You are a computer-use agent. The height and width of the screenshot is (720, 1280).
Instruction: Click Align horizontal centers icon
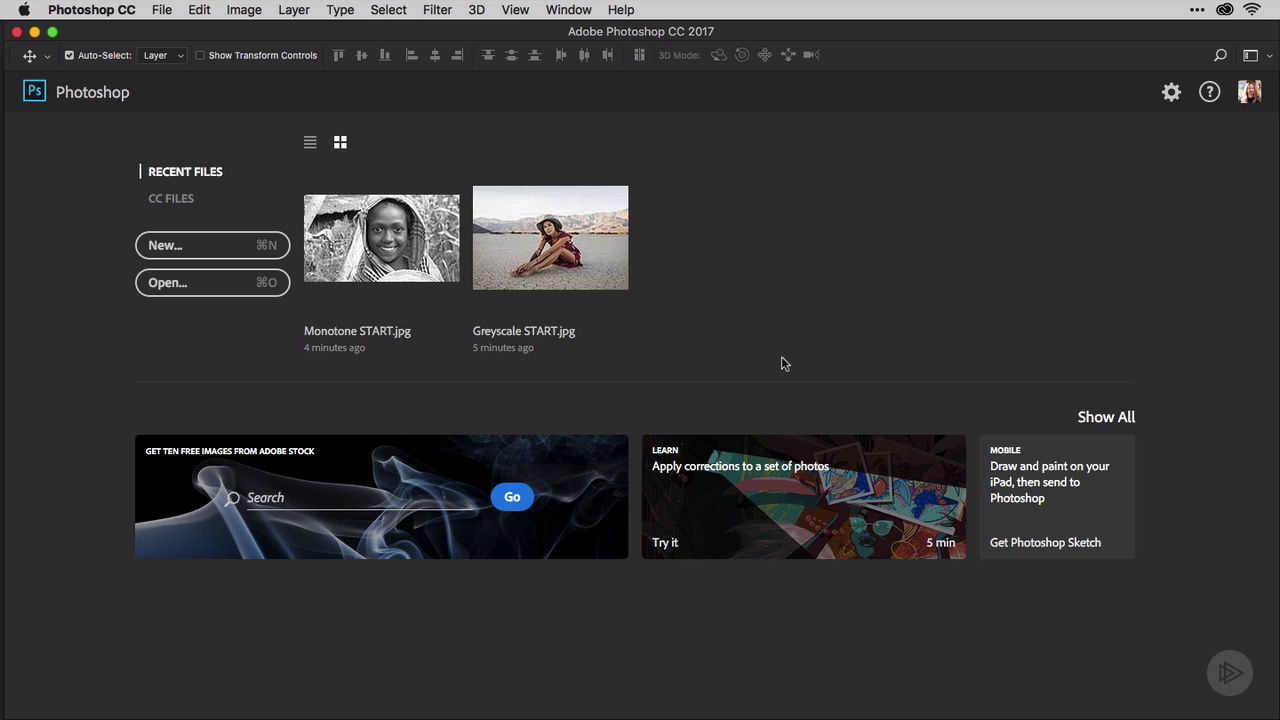(x=435, y=55)
